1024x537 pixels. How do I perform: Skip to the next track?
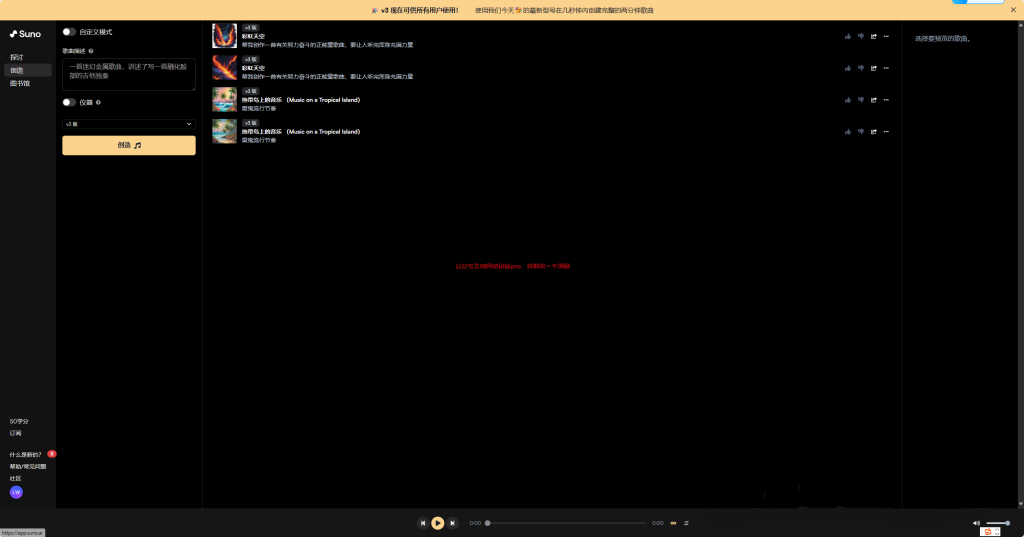(x=452, y=523)
